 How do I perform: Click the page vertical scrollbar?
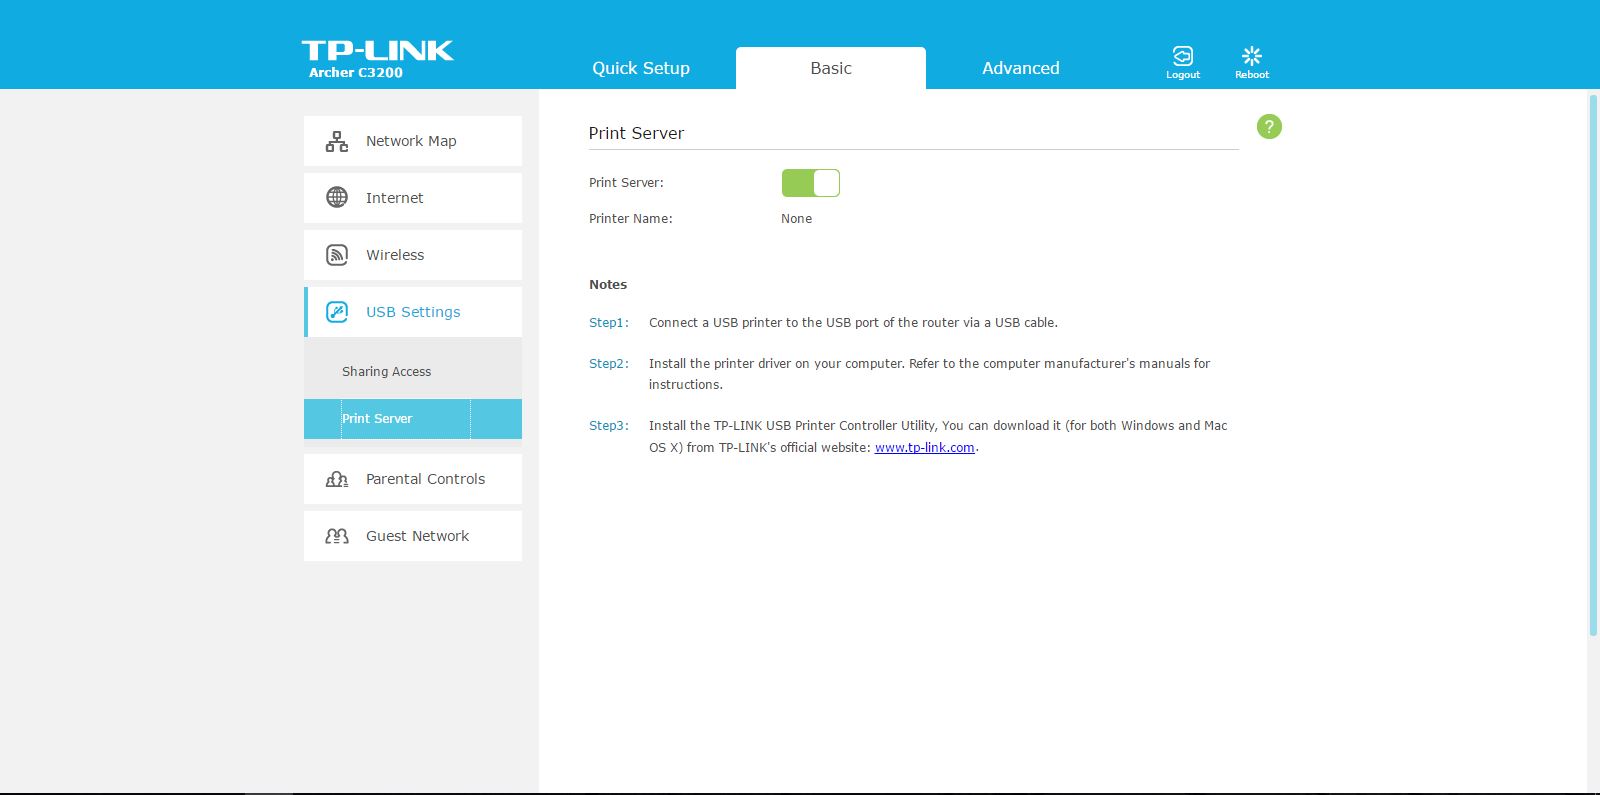1593,365
